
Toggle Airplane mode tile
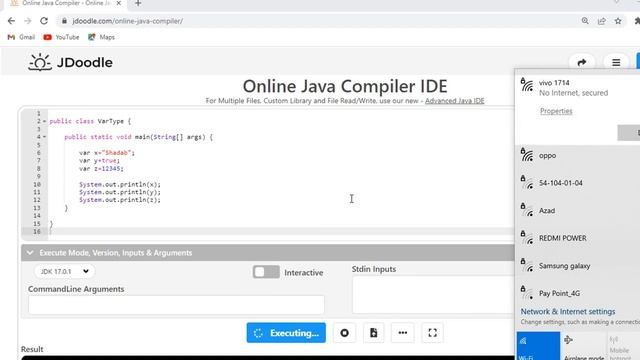(584, 346)
